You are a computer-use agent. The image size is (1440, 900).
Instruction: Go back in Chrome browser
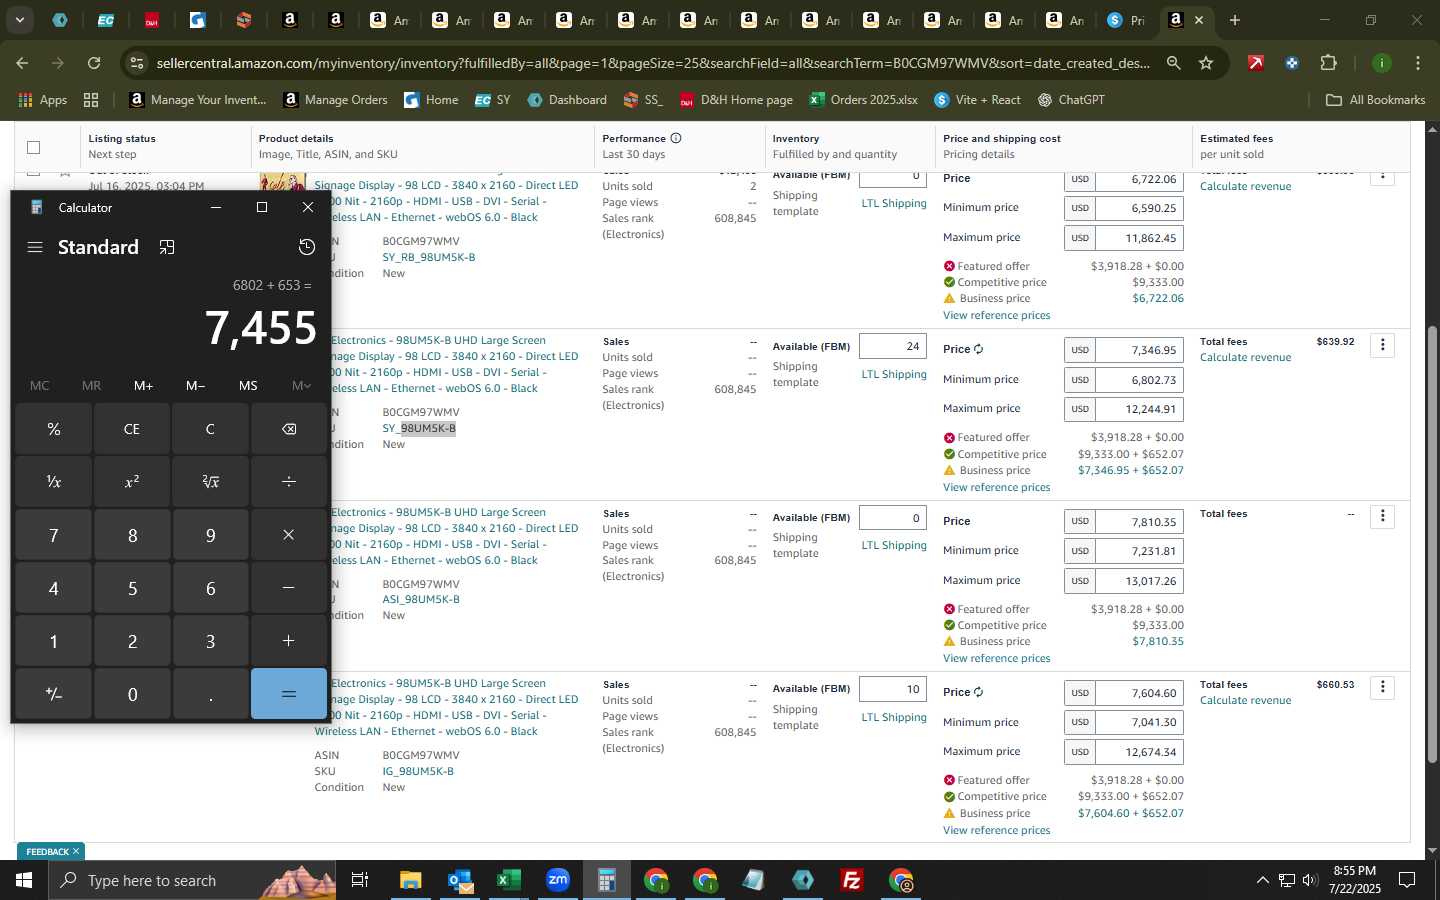coord(22,63)
